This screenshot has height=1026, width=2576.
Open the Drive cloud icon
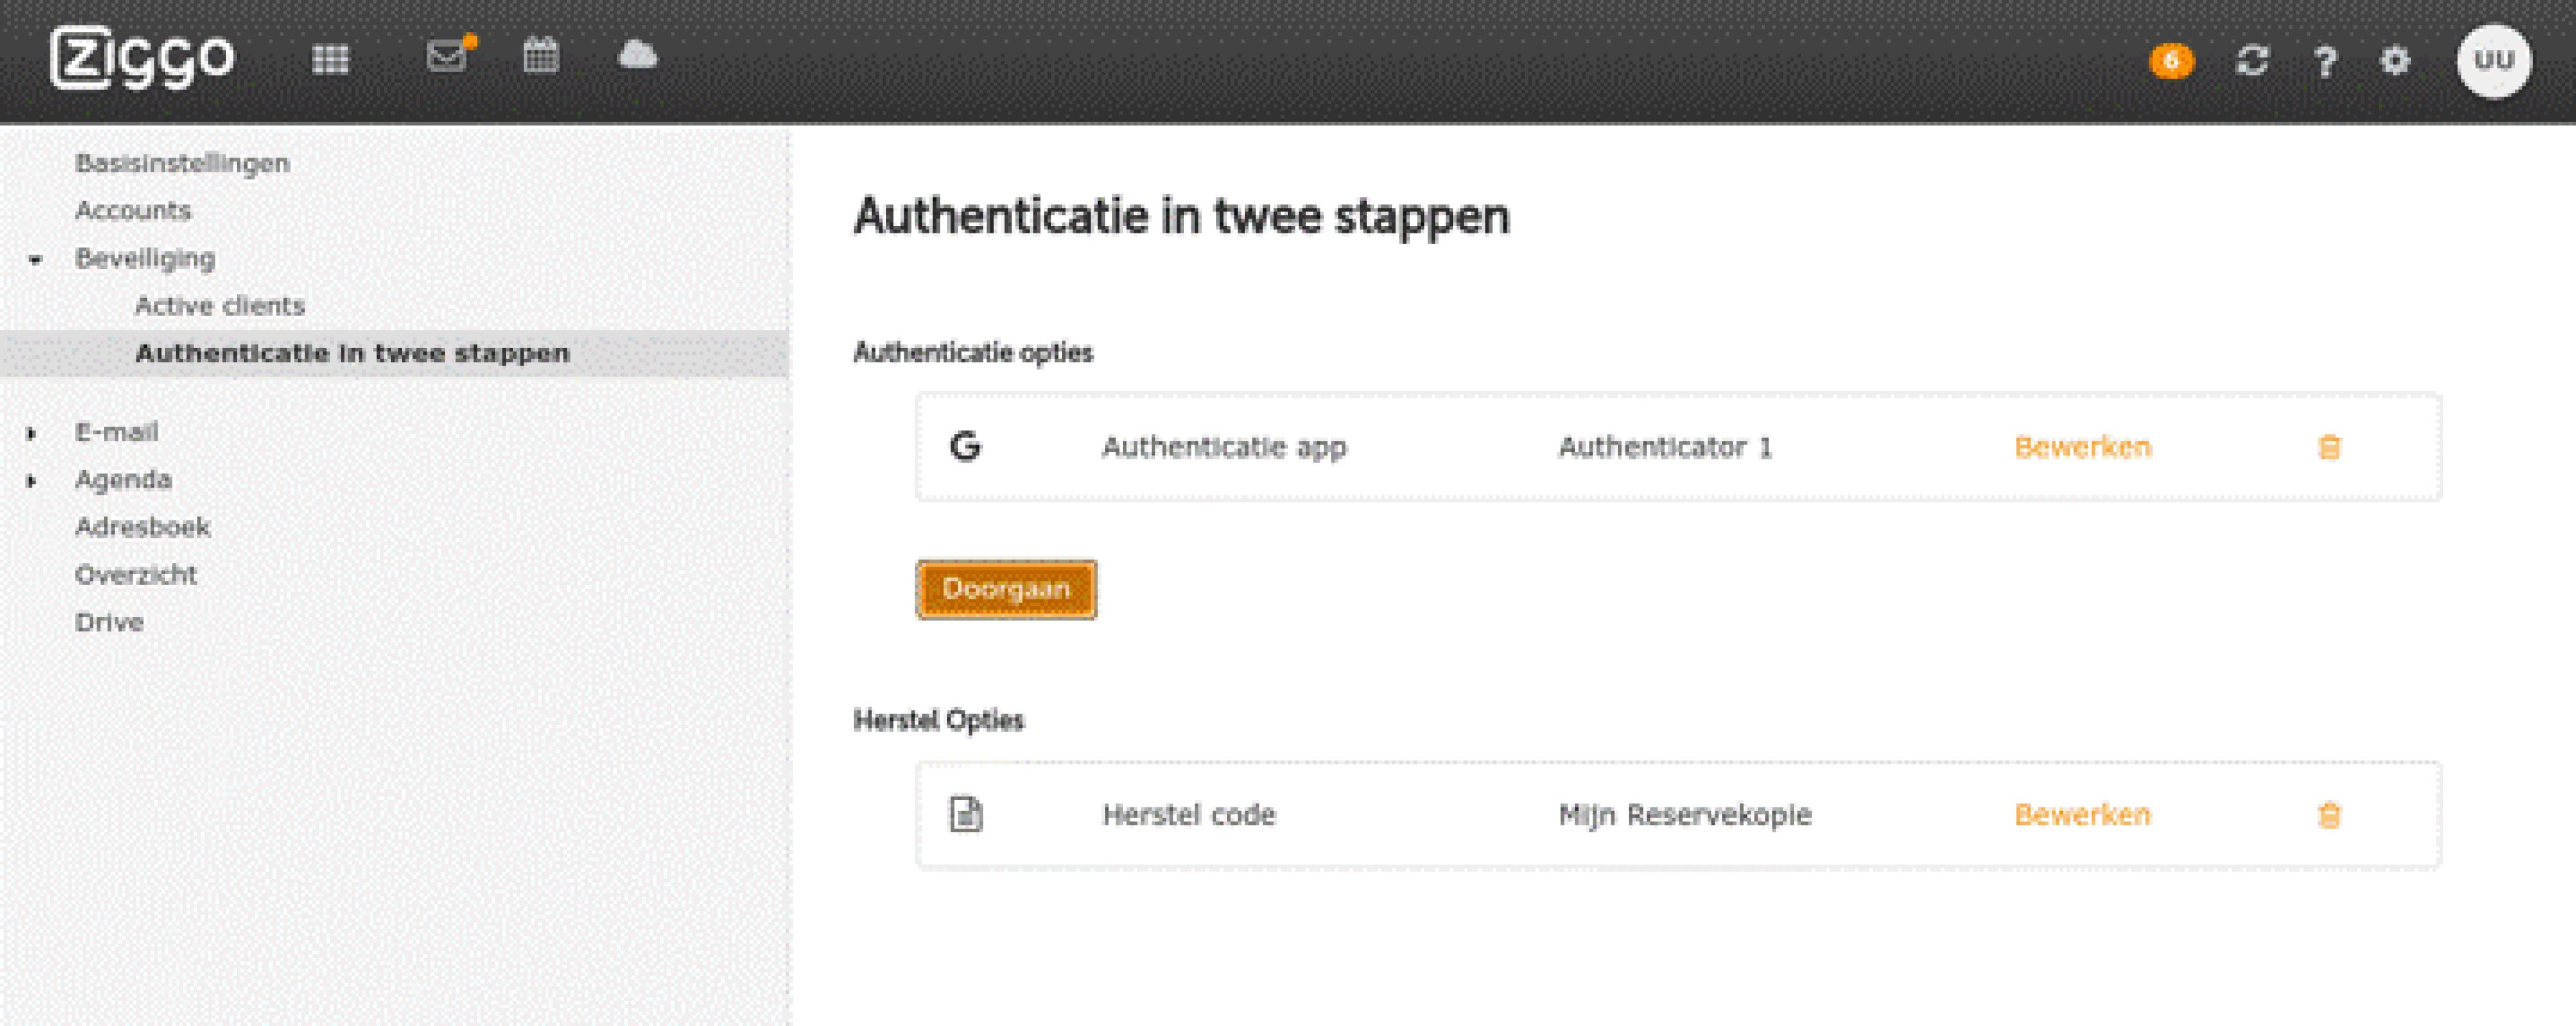(x=637, y=57)
